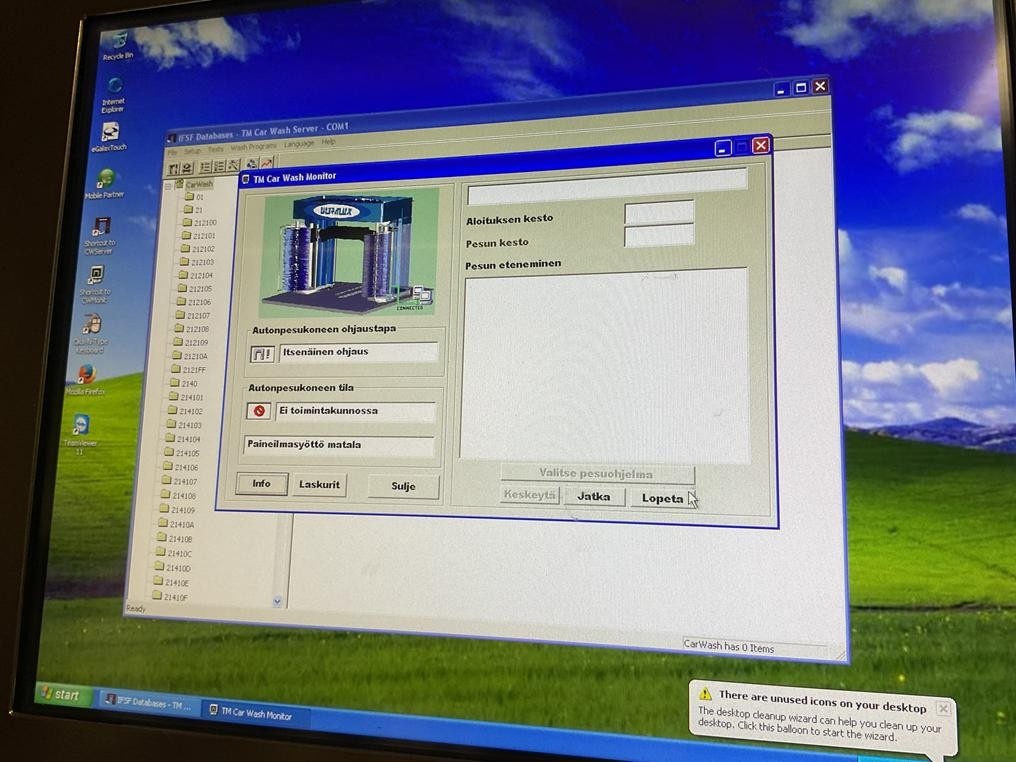Viewport: 1016px width, 762px height.
Task: Open the Wash Programs menu
Action: click(254, 146)
